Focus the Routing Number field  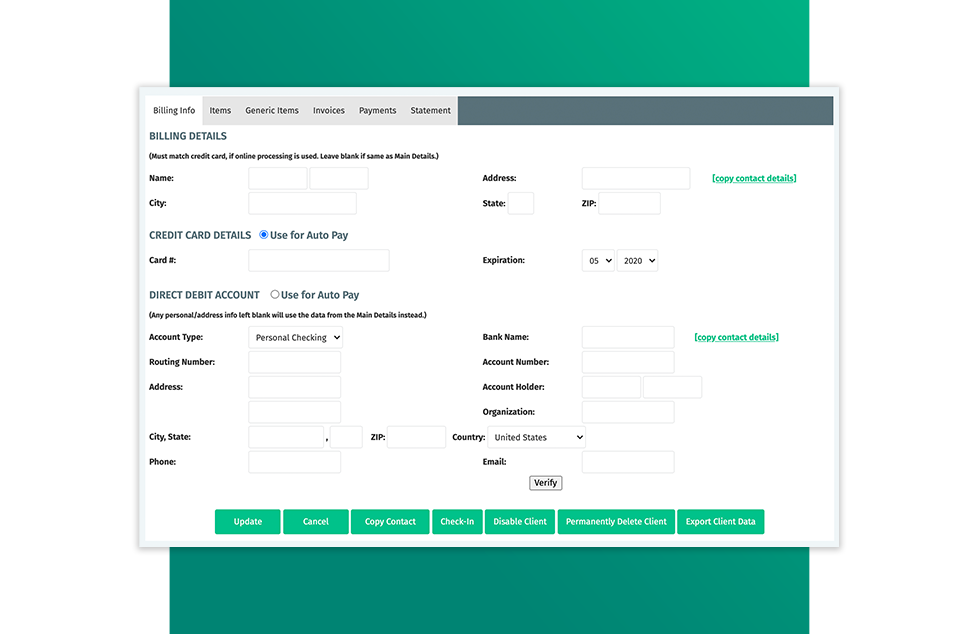pos(294,362)
